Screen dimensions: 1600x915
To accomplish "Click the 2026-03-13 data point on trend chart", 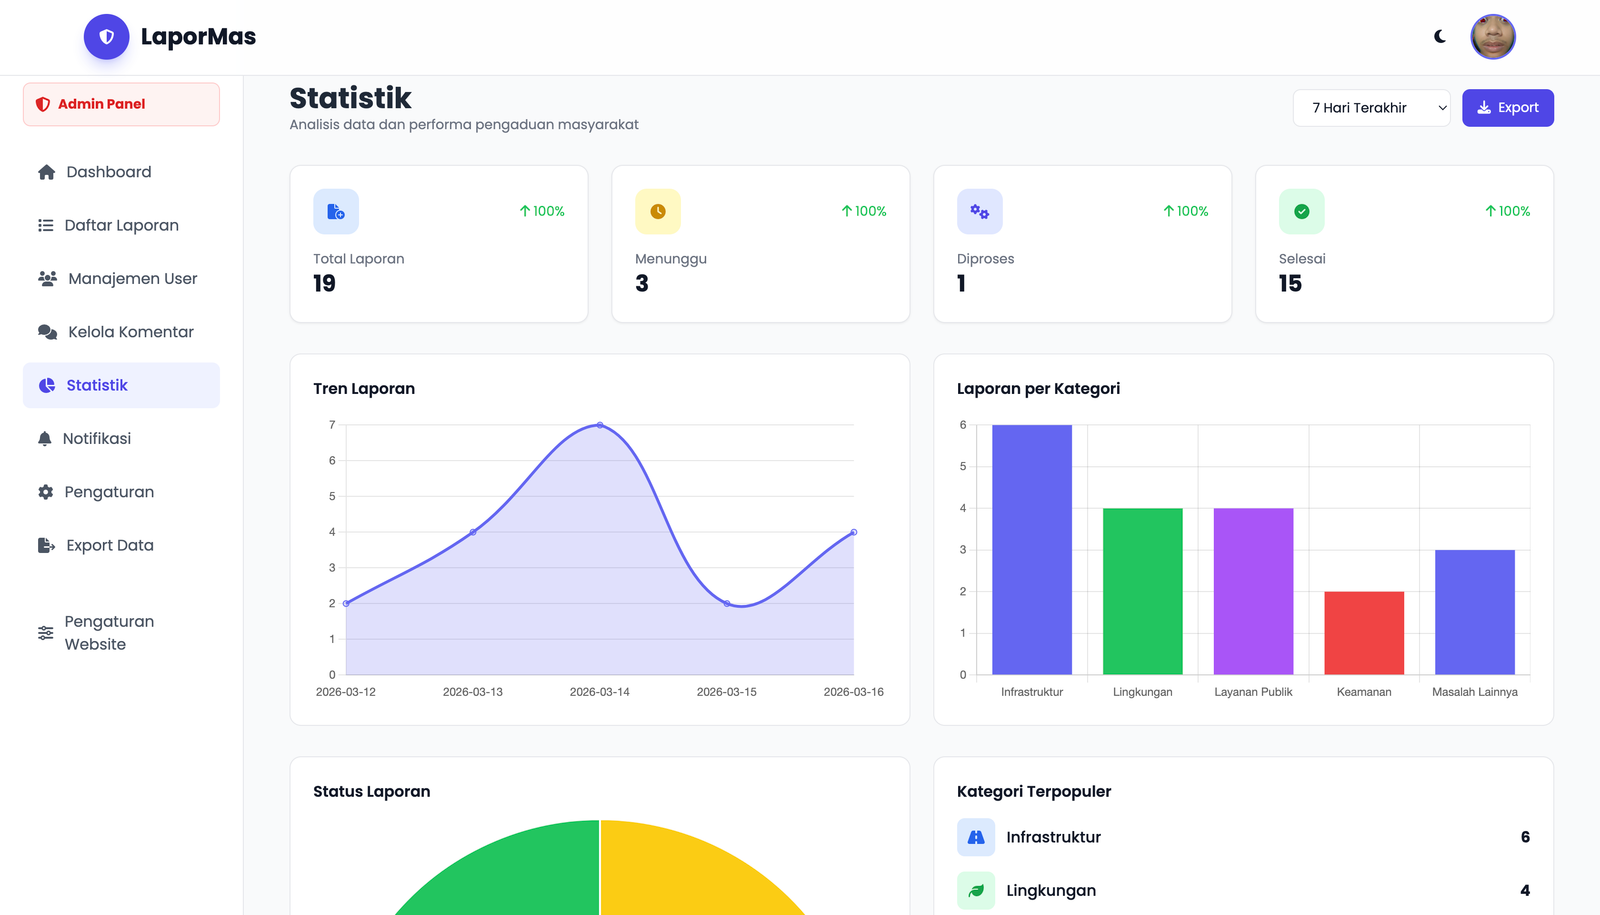I will (x=473, y=532).
